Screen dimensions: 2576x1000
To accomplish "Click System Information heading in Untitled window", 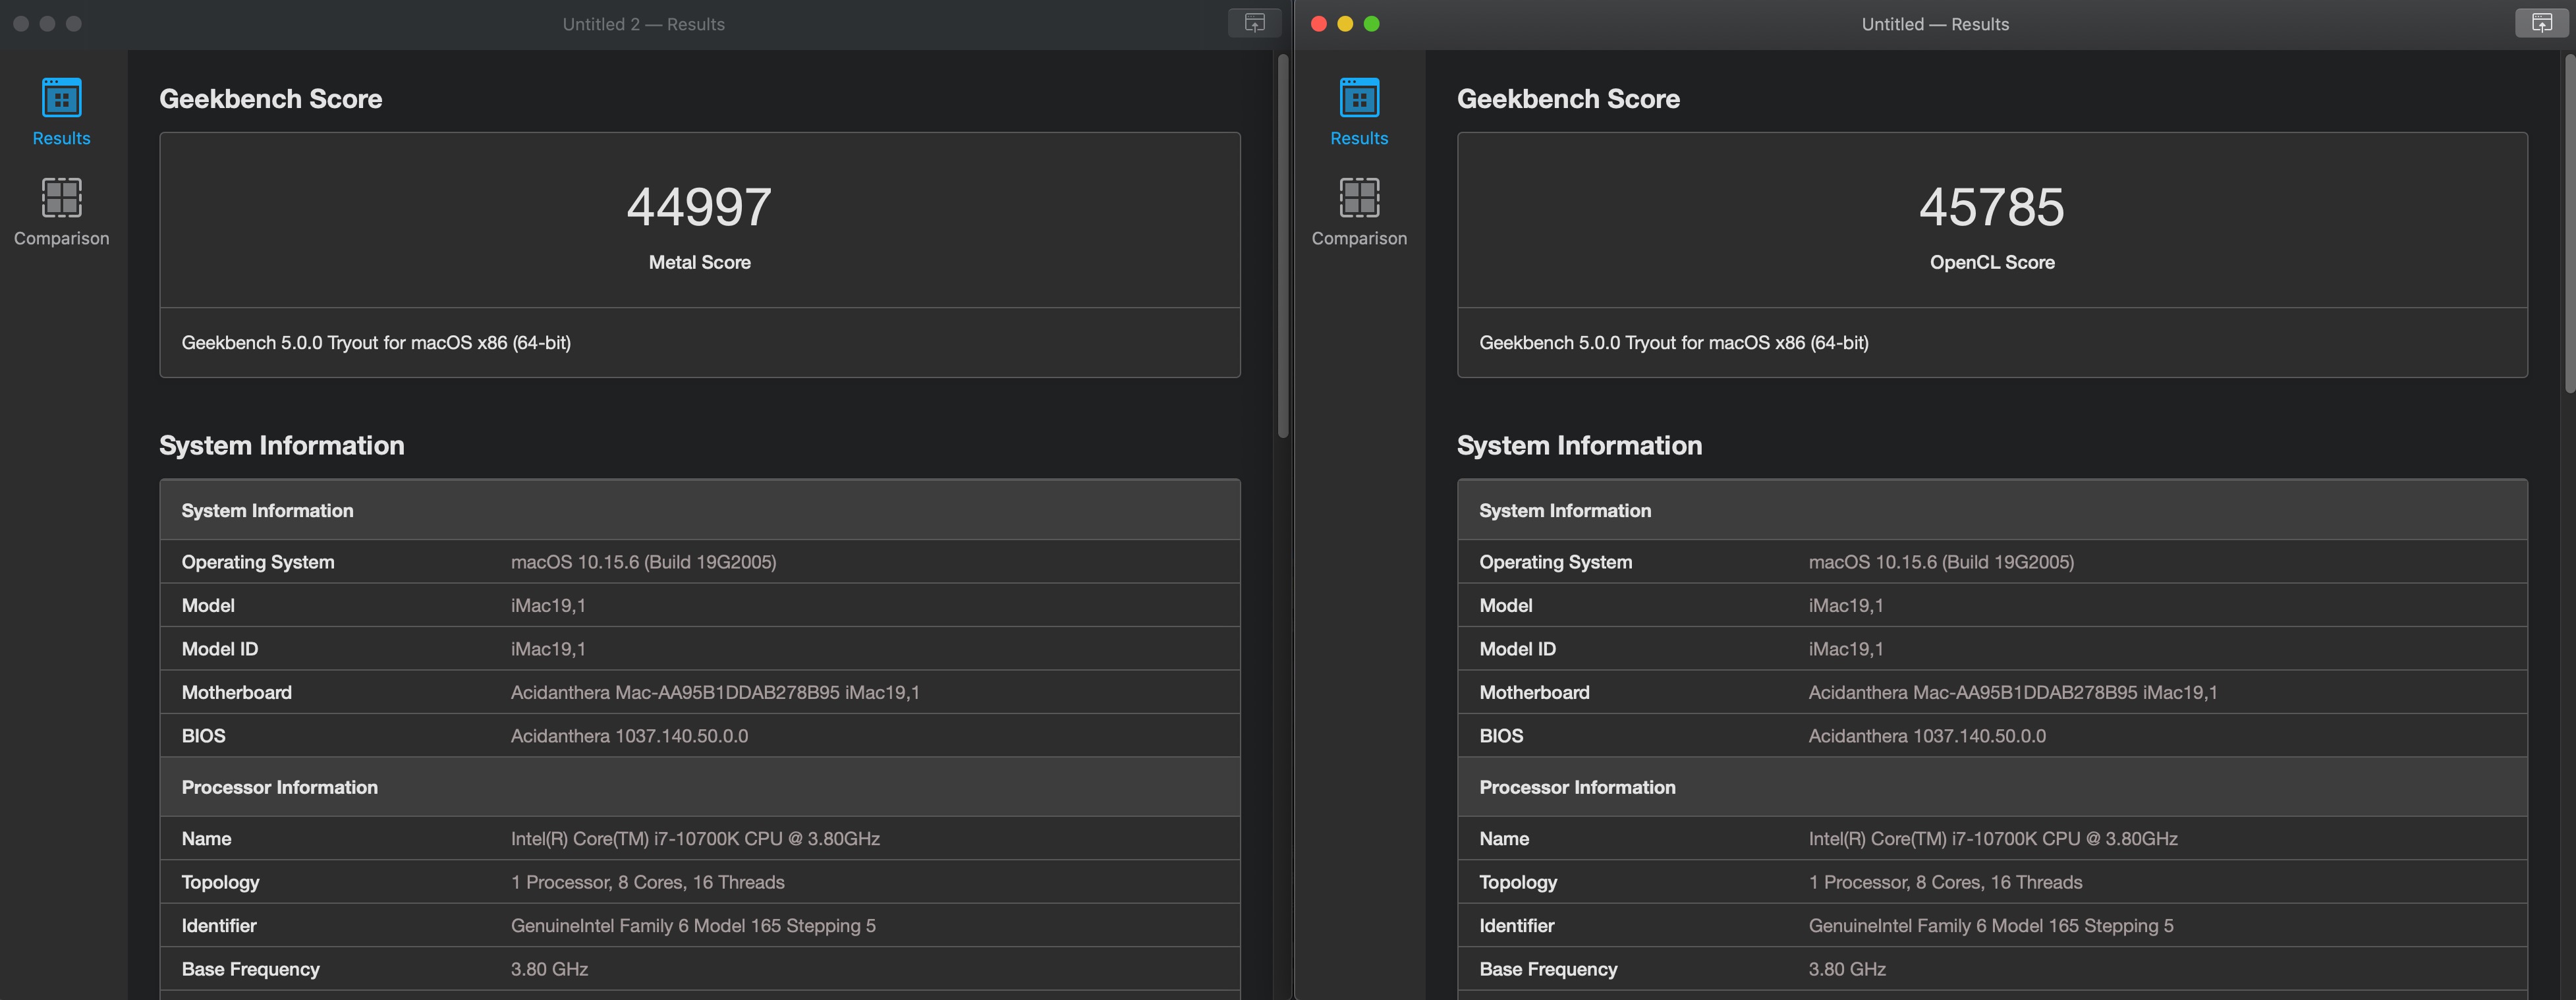I will (x=1579, y=446).
